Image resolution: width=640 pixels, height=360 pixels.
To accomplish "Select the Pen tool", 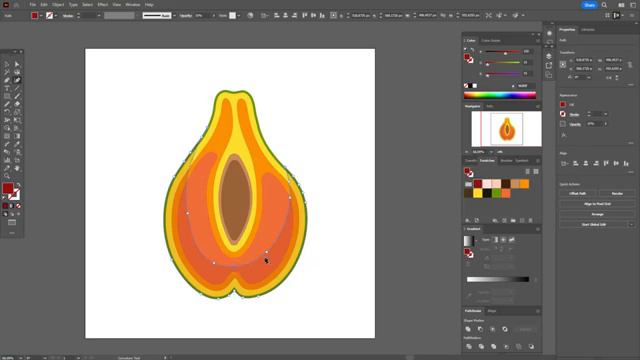I will 7,80.
